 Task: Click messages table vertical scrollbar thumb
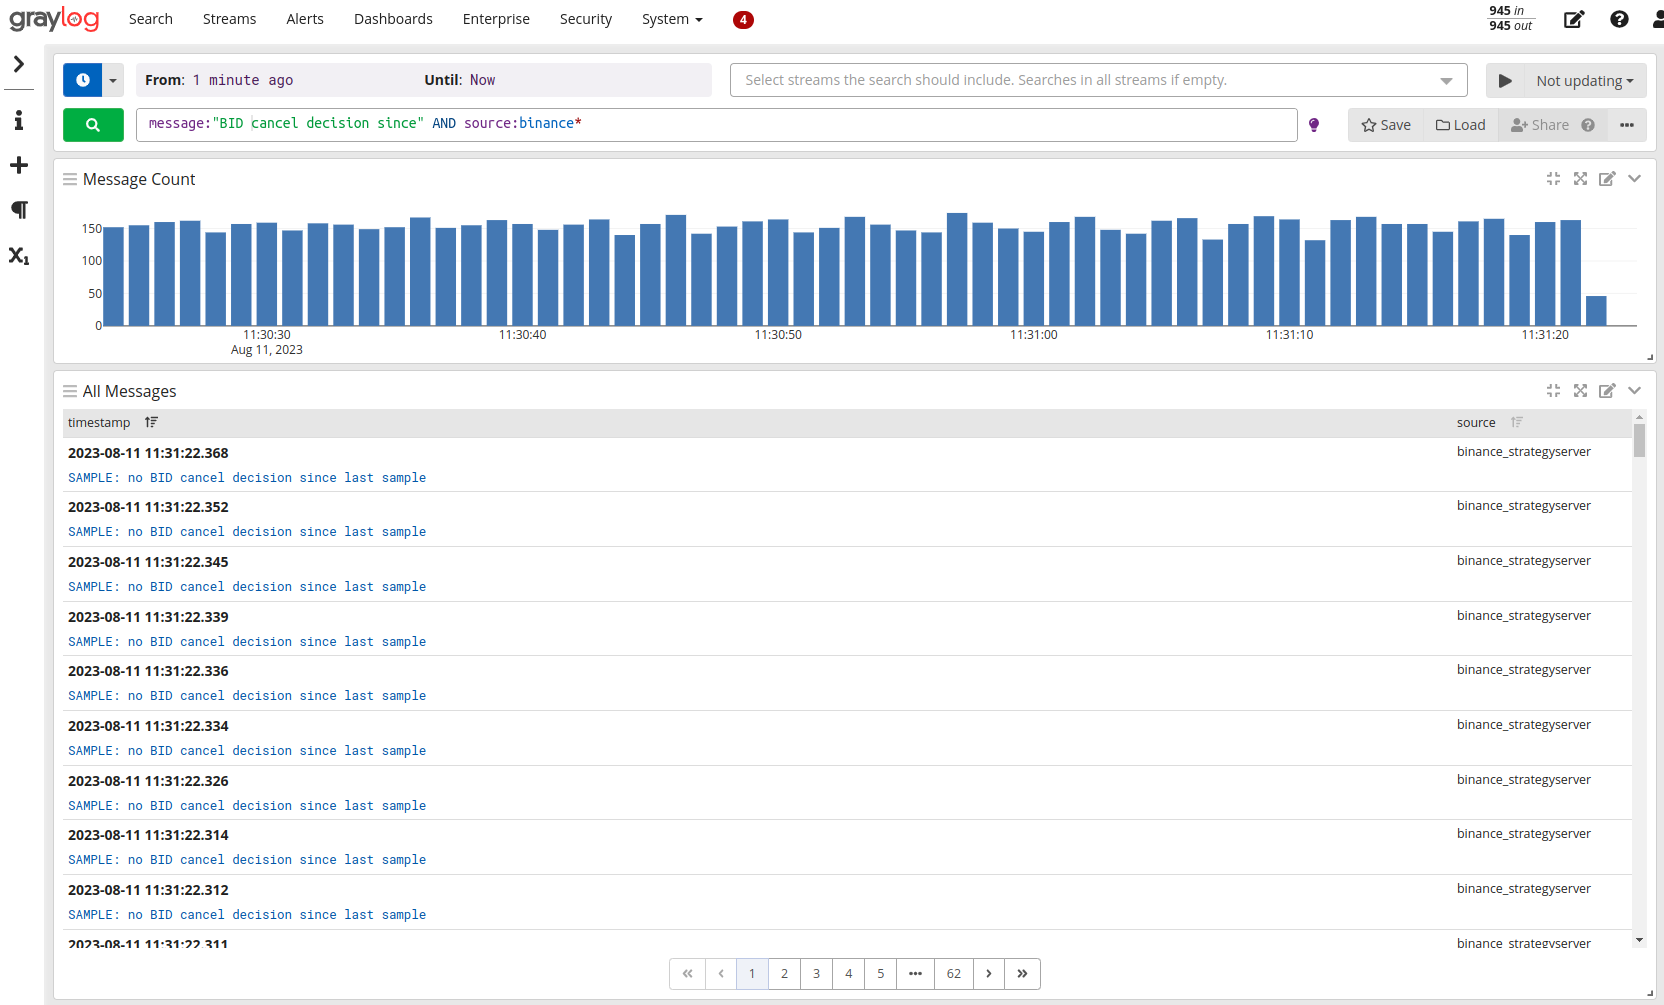1639,440
